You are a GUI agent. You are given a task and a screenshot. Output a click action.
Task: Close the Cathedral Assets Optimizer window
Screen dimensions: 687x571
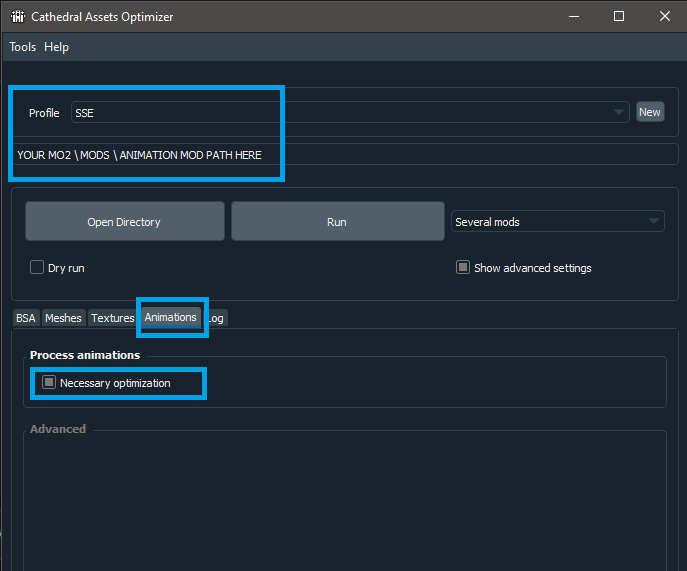(x=665, y=17)
